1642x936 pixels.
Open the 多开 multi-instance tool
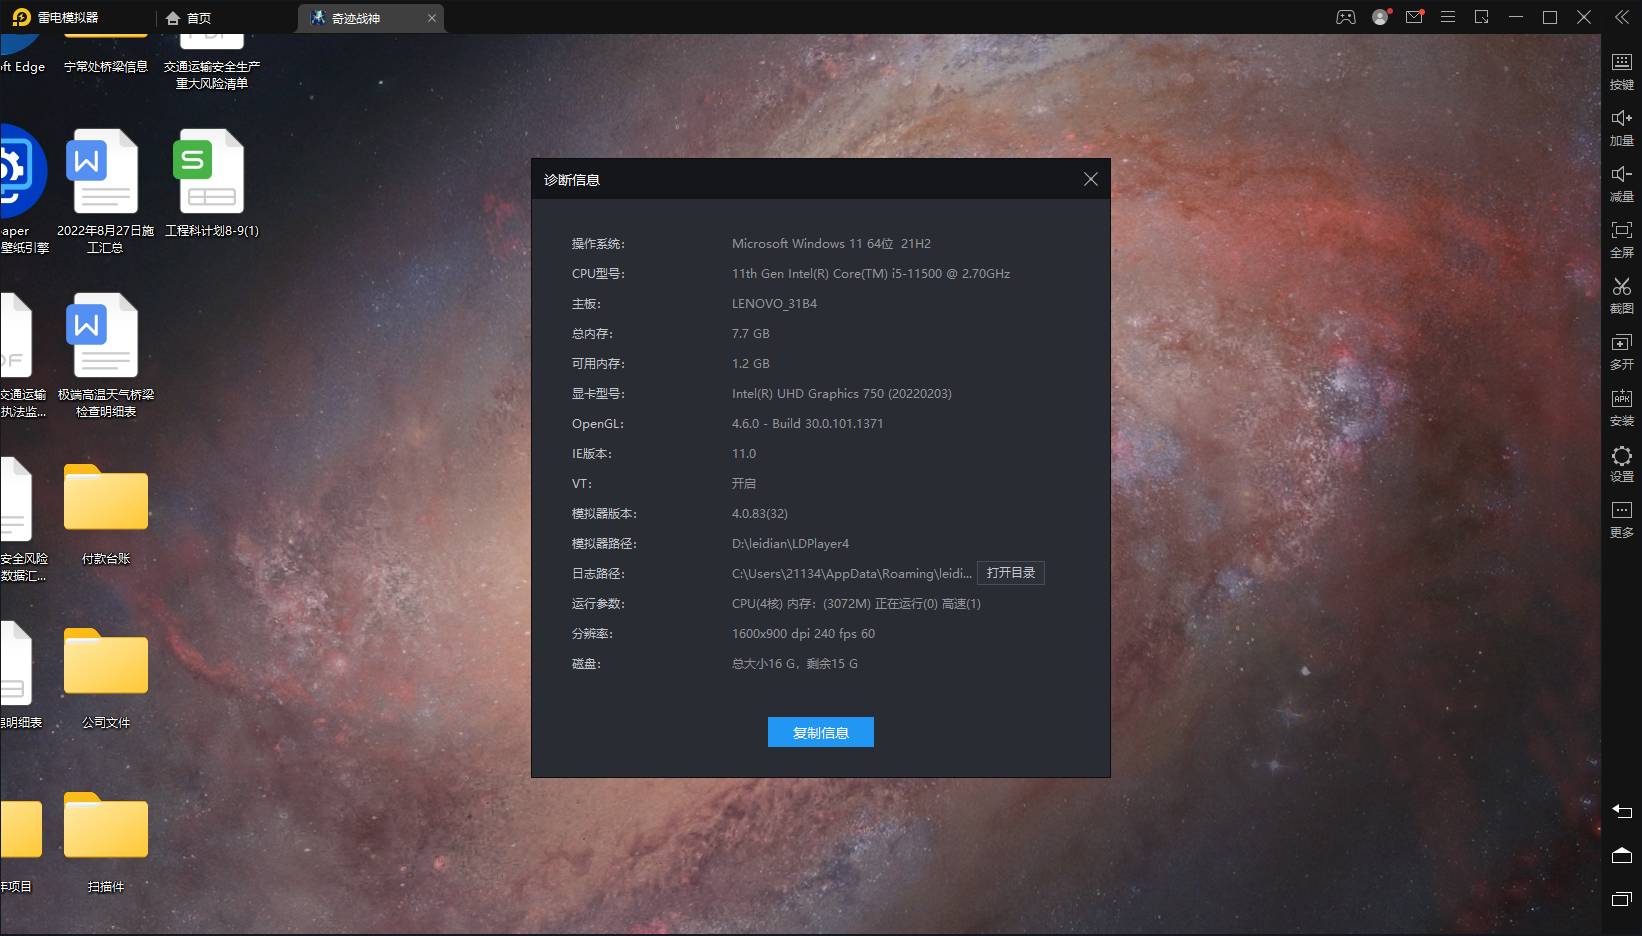tap(1621, 350)
